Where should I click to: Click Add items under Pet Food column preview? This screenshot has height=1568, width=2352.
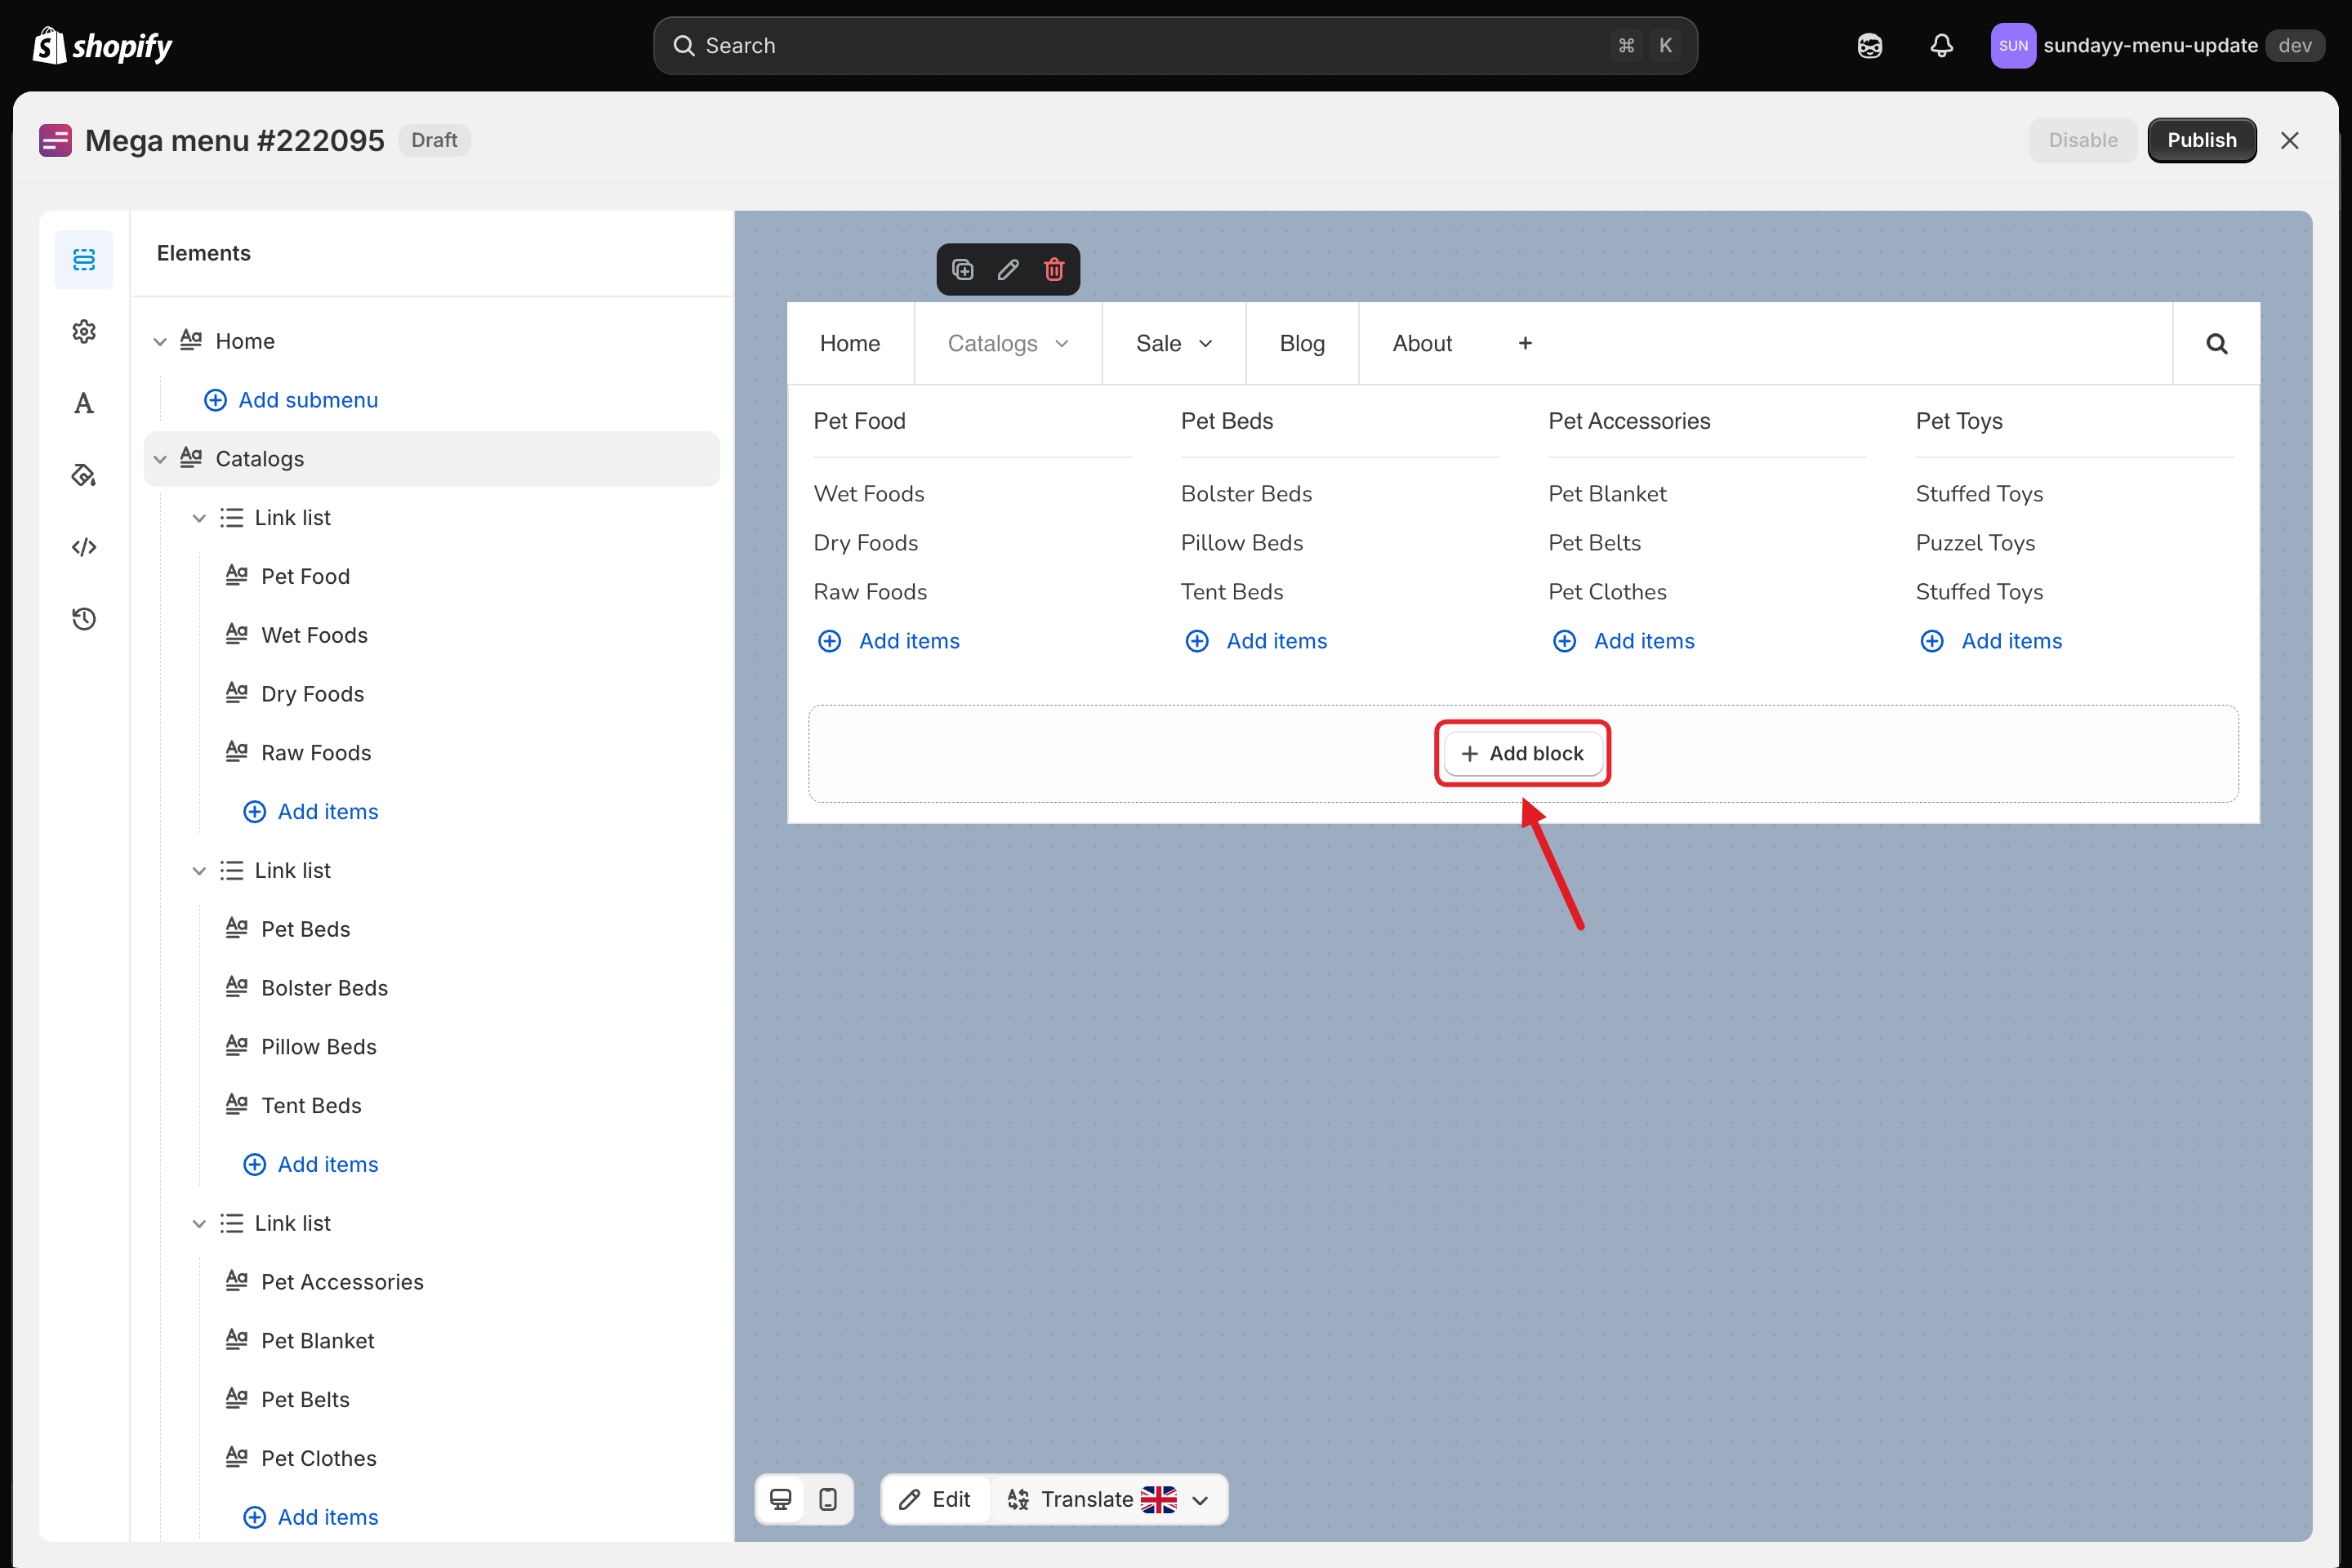click(889, 641)
